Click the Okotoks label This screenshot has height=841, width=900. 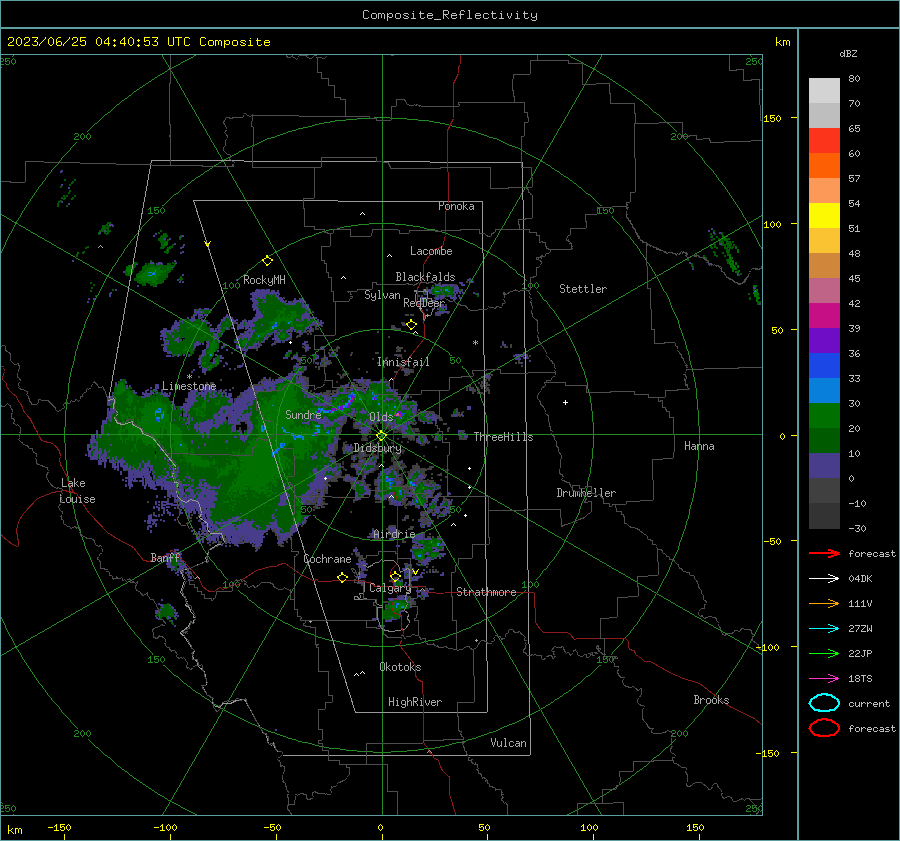tap(400, 667)
